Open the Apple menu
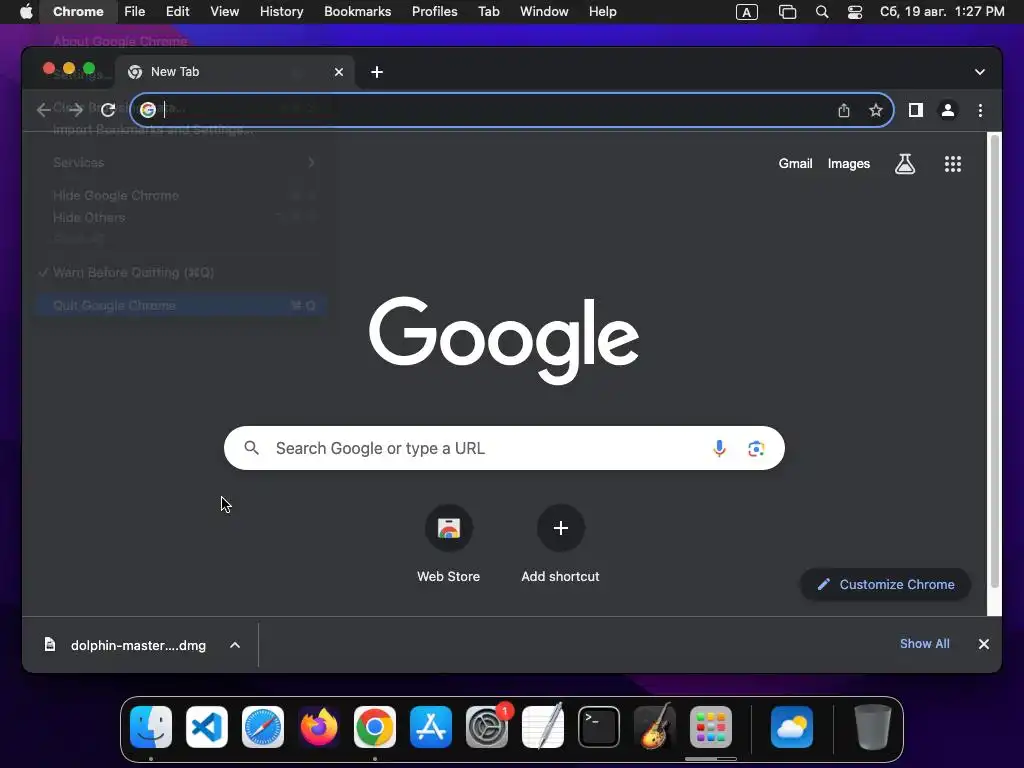Image resolution: width=1024 pixels, height=768 pixels. tap(26, 12)
